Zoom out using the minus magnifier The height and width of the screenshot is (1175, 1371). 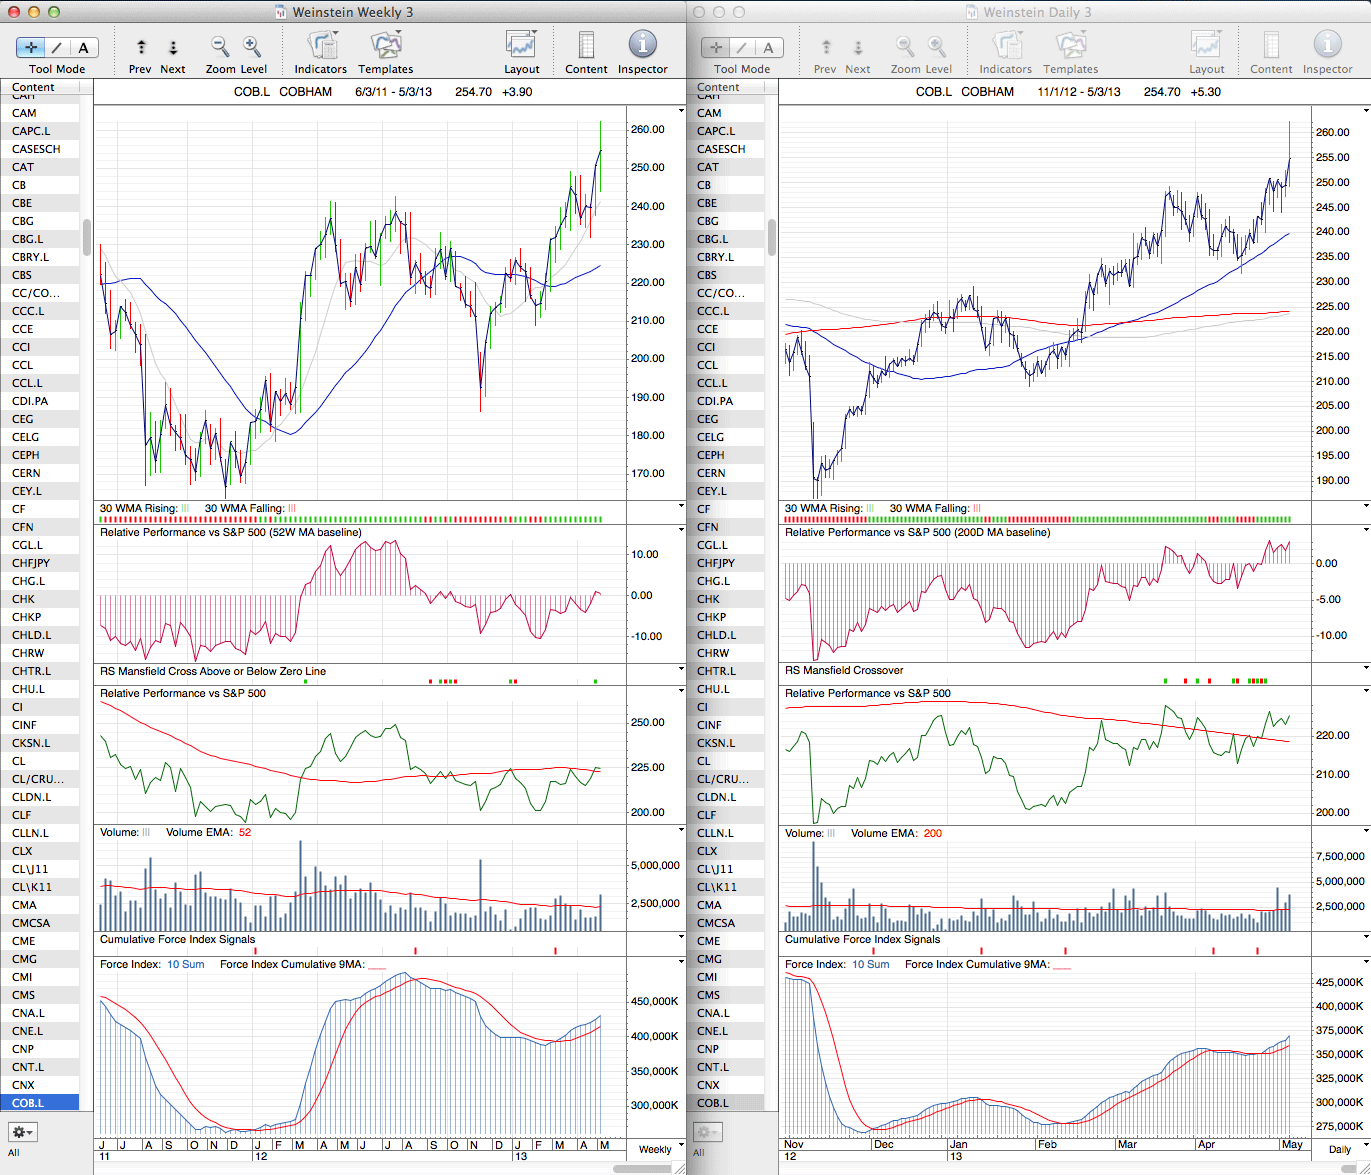coord(220,46)
